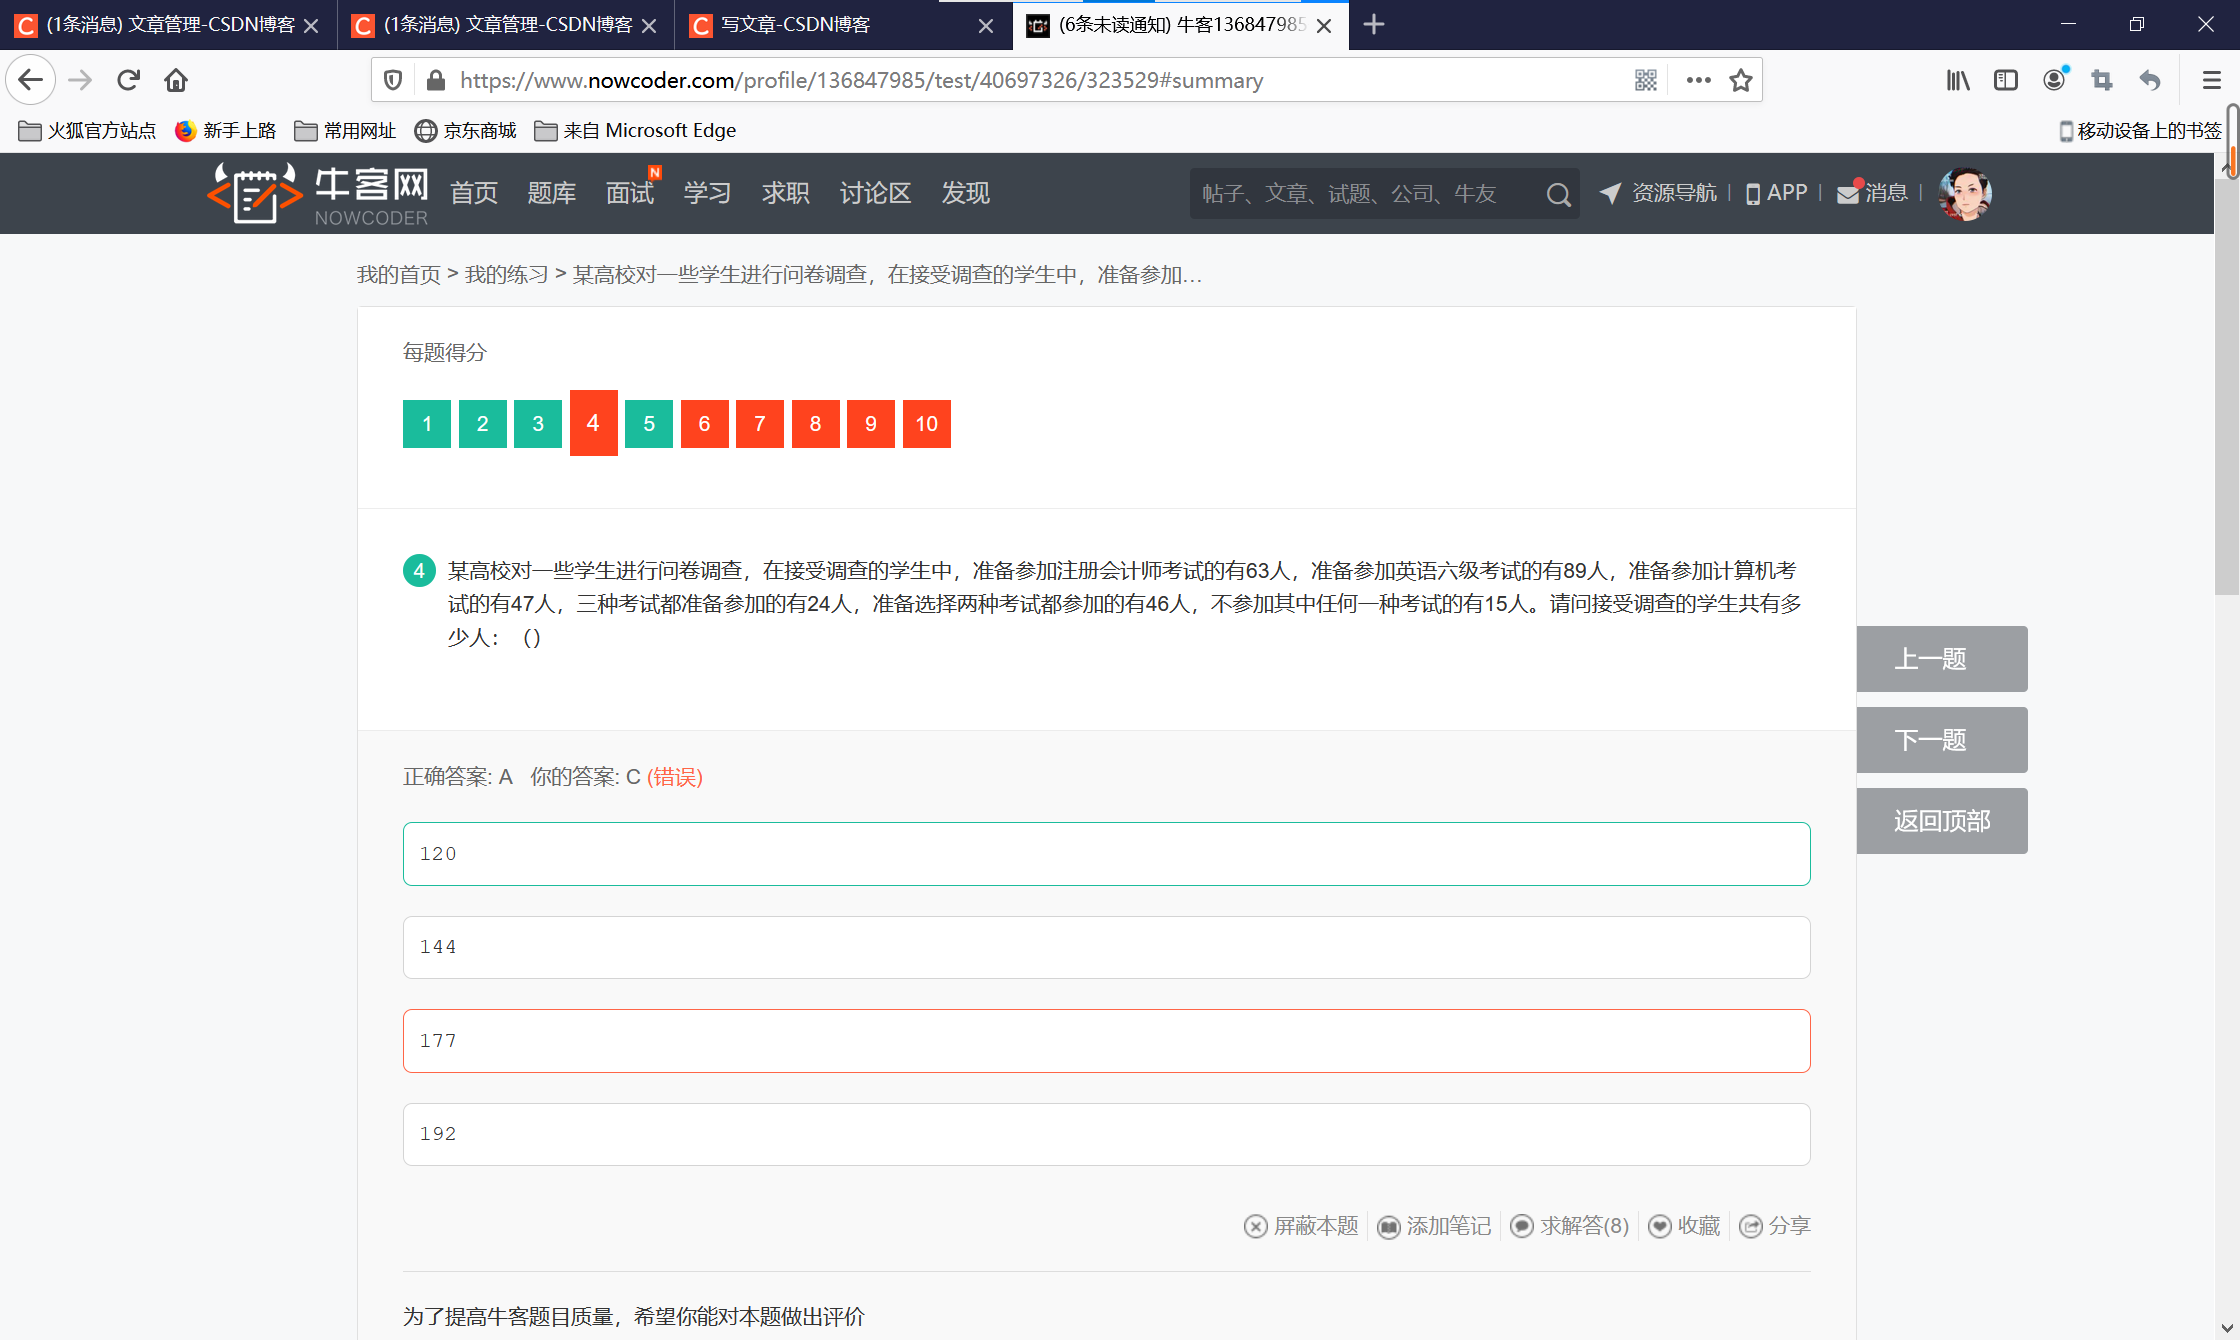The width and height of the screenshot is (2240, 1340).
Task: Open the Firefox account icon
Action: point(2054,80)
